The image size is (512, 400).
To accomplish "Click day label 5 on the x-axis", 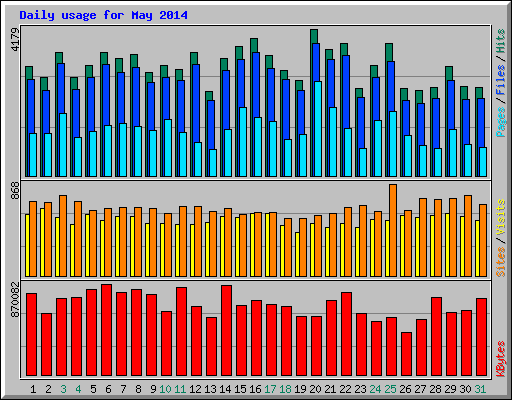I will (93, 389).
